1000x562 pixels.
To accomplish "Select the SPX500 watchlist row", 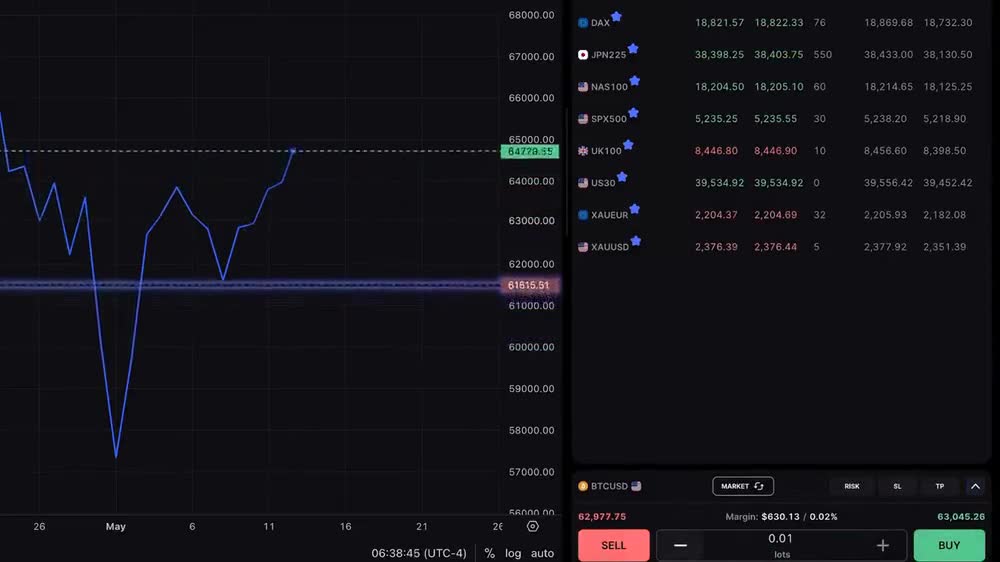I will coord(781,119).
